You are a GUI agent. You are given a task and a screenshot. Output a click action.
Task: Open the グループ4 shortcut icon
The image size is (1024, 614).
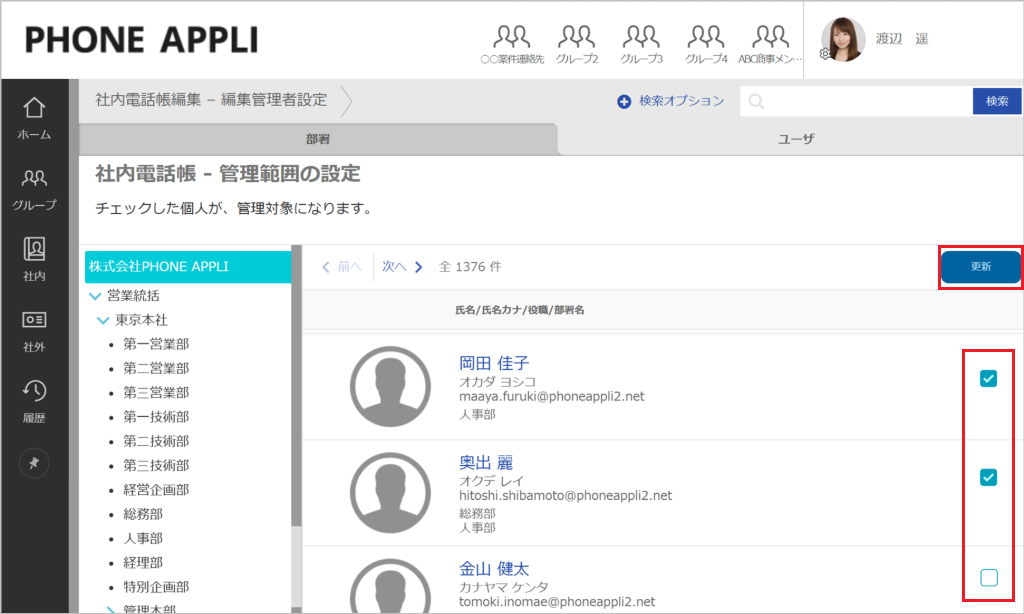coord(705,44)
